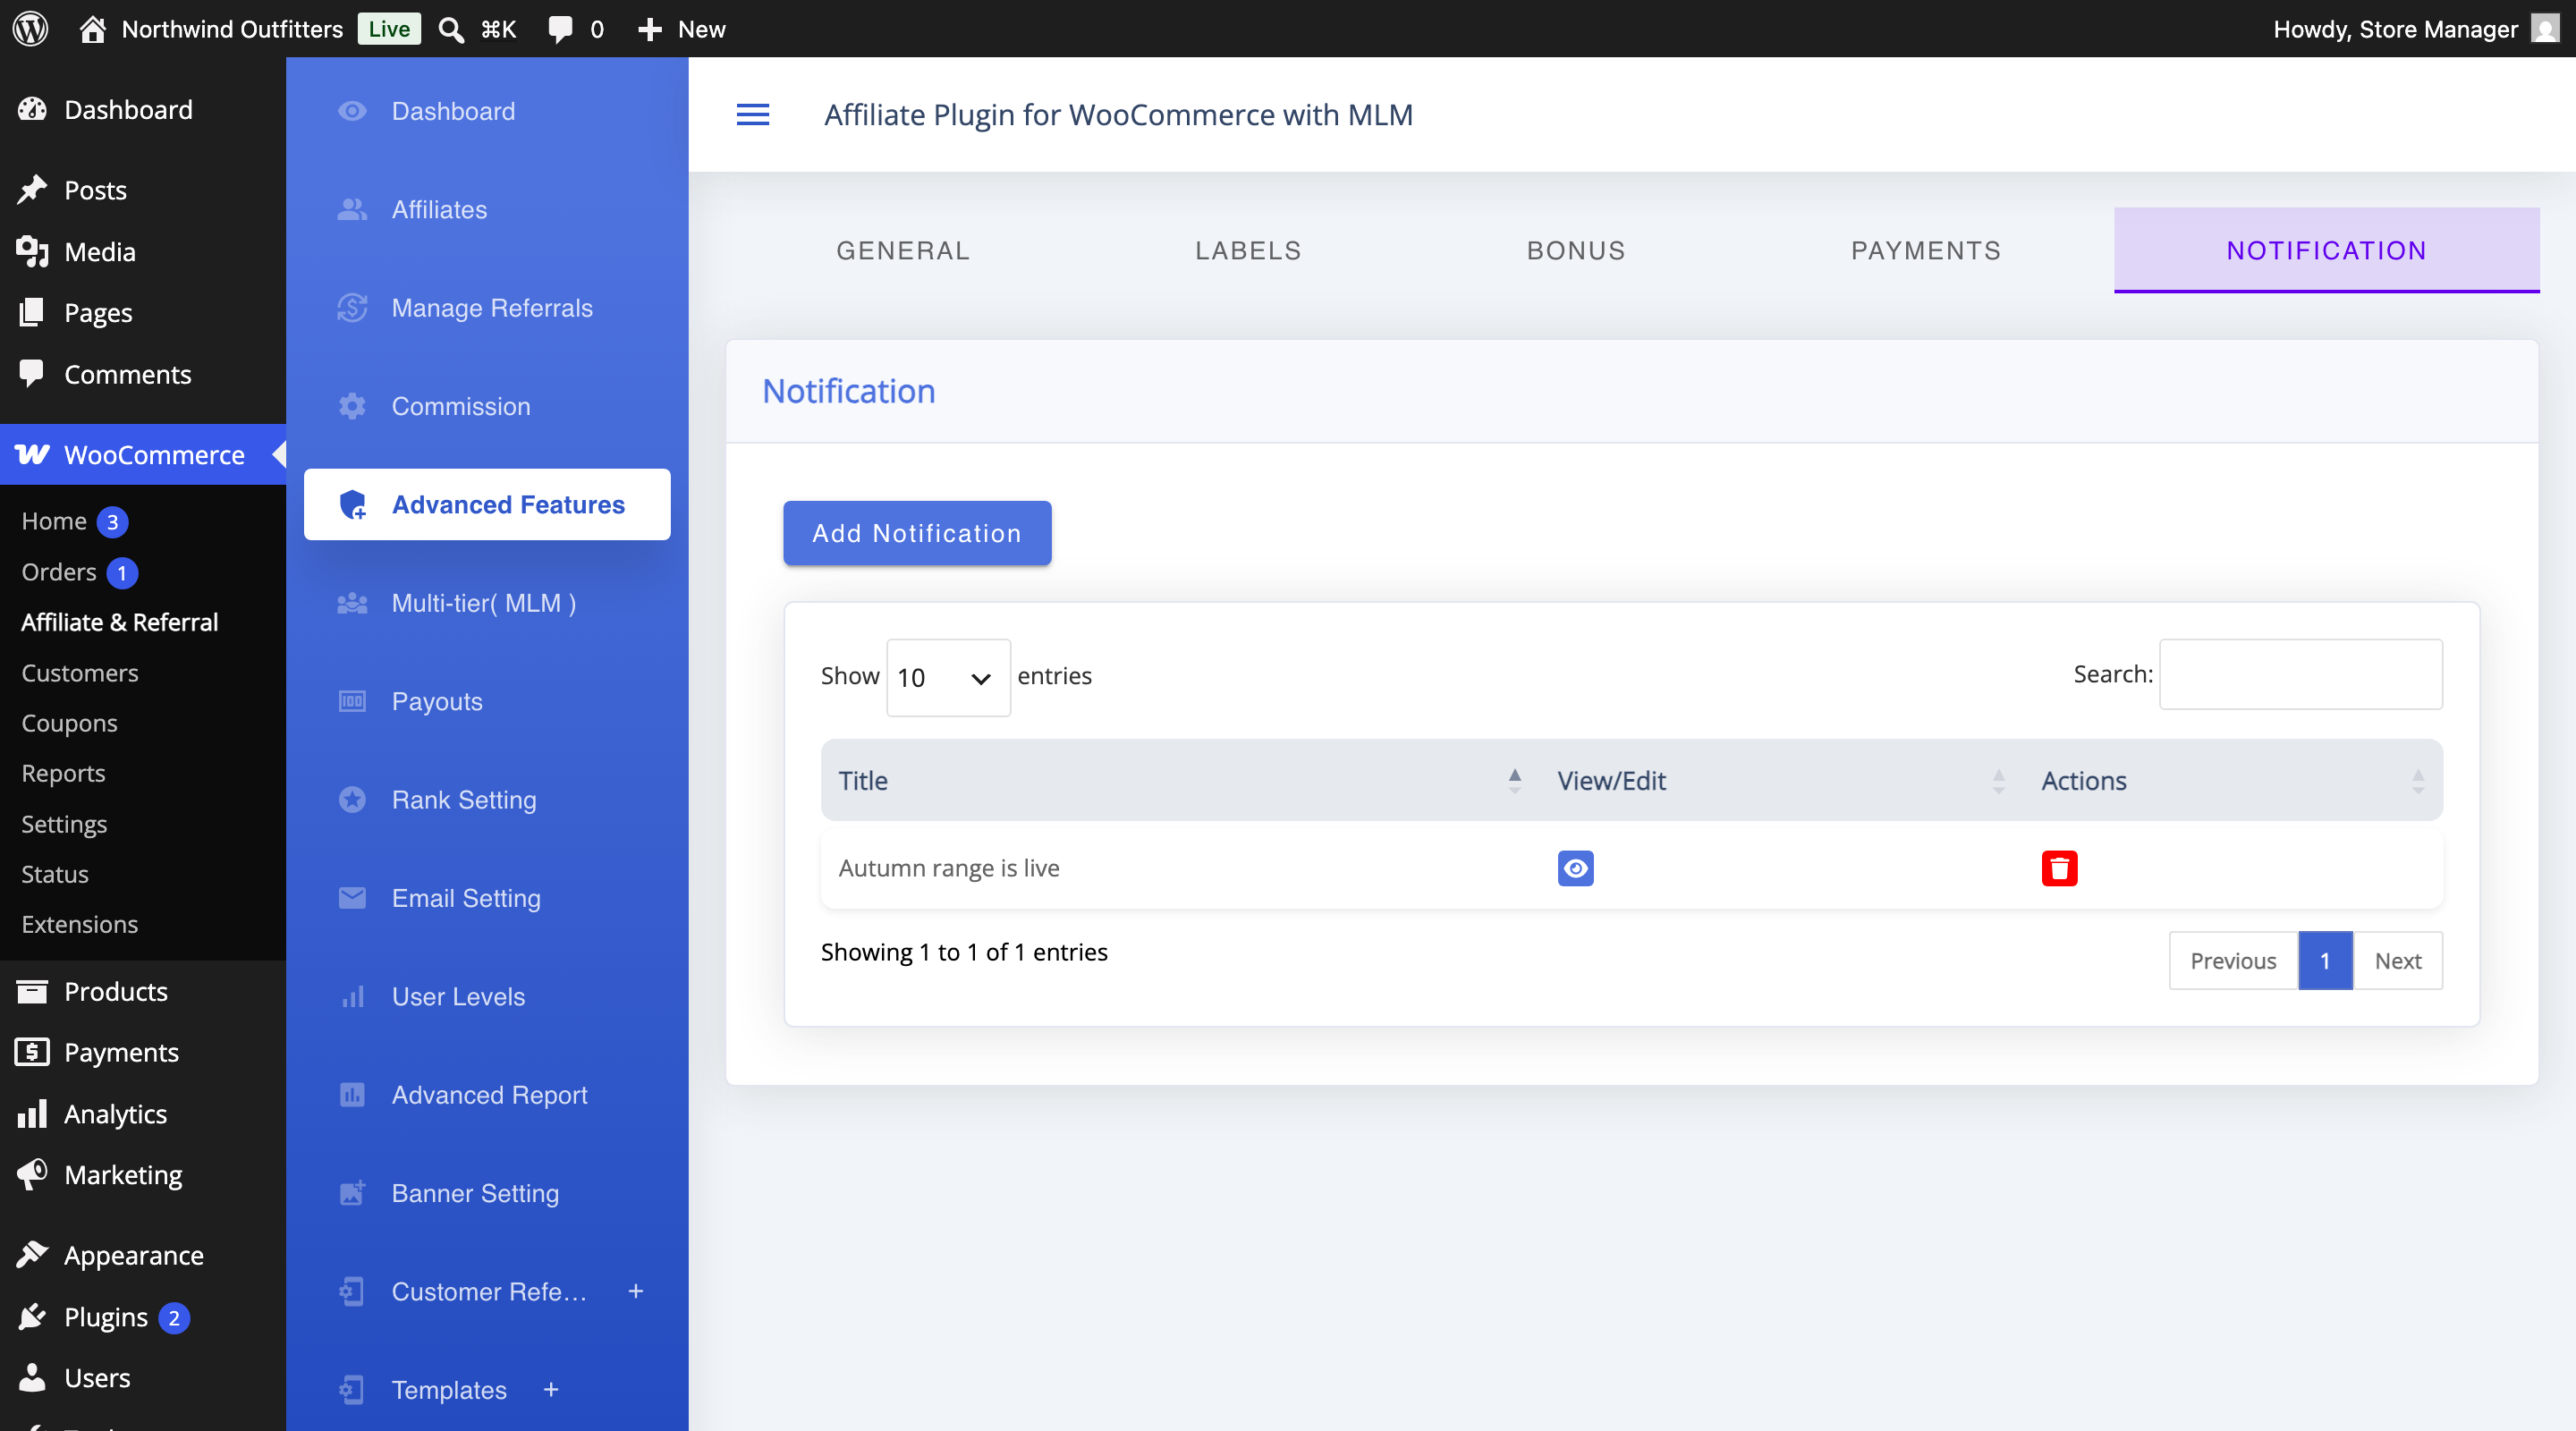
Task: Click the eye icon beside plugin Dashboard
Action: [352, 111]
